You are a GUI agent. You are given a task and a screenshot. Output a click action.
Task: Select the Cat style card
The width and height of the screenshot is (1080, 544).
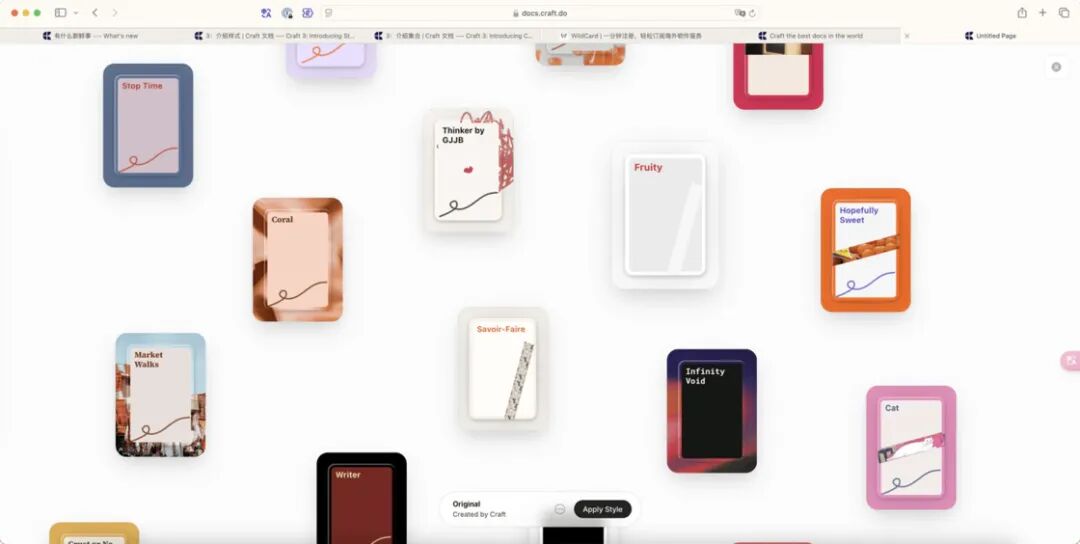(x=911, y=448)
